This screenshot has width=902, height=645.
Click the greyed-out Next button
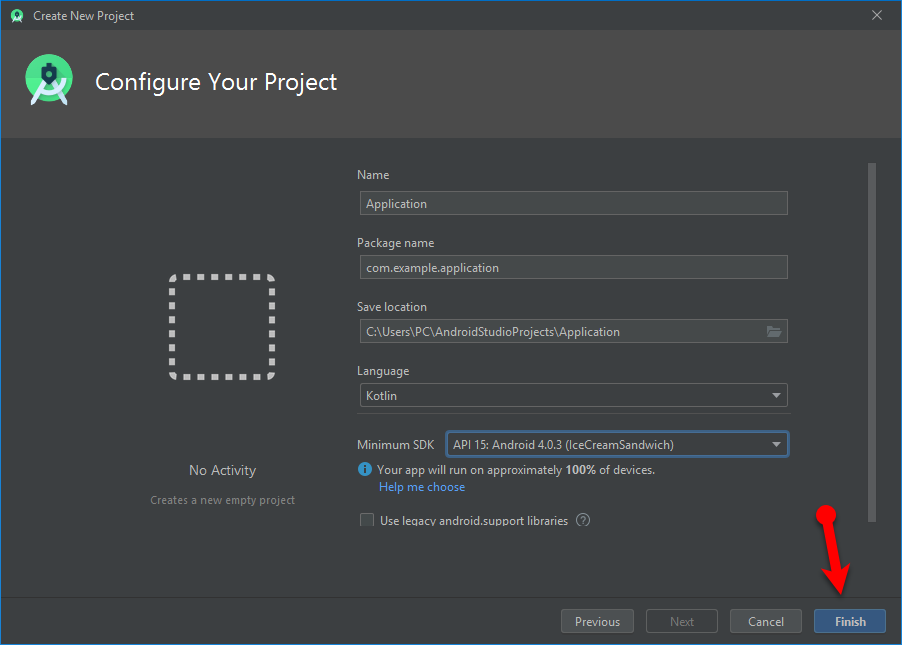click(682, 621)
